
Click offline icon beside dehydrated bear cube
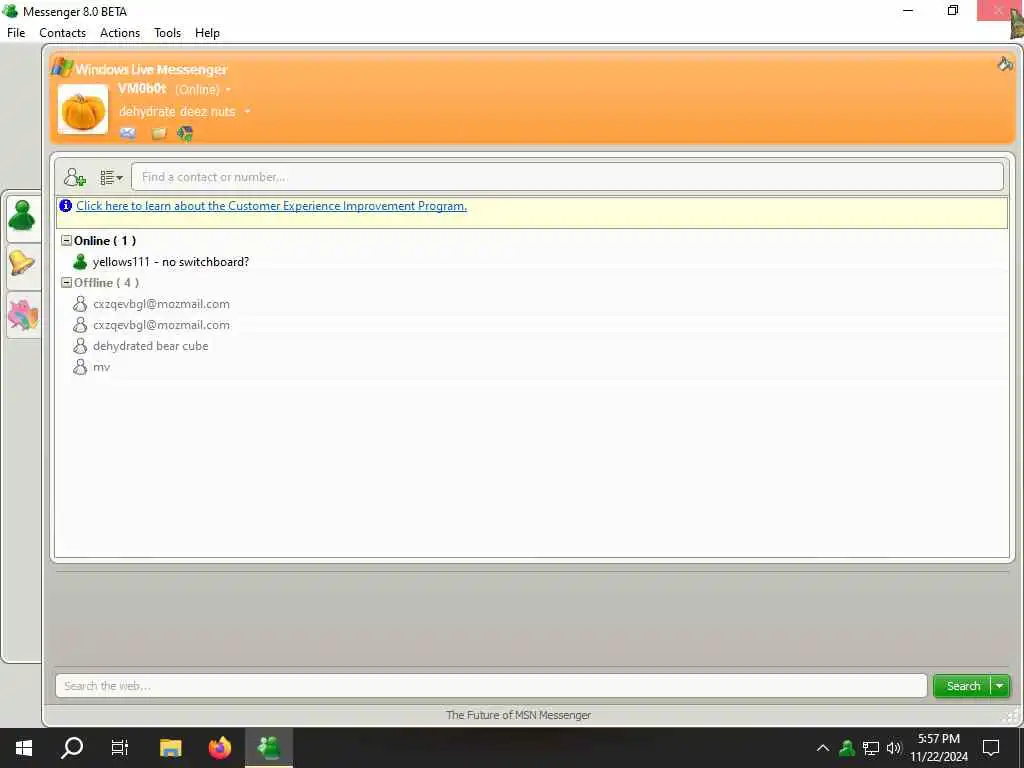[80, 346]
